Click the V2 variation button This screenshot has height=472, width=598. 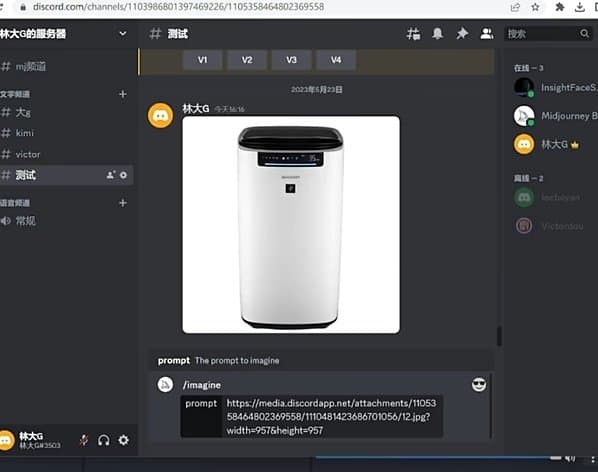click(247, 60)
